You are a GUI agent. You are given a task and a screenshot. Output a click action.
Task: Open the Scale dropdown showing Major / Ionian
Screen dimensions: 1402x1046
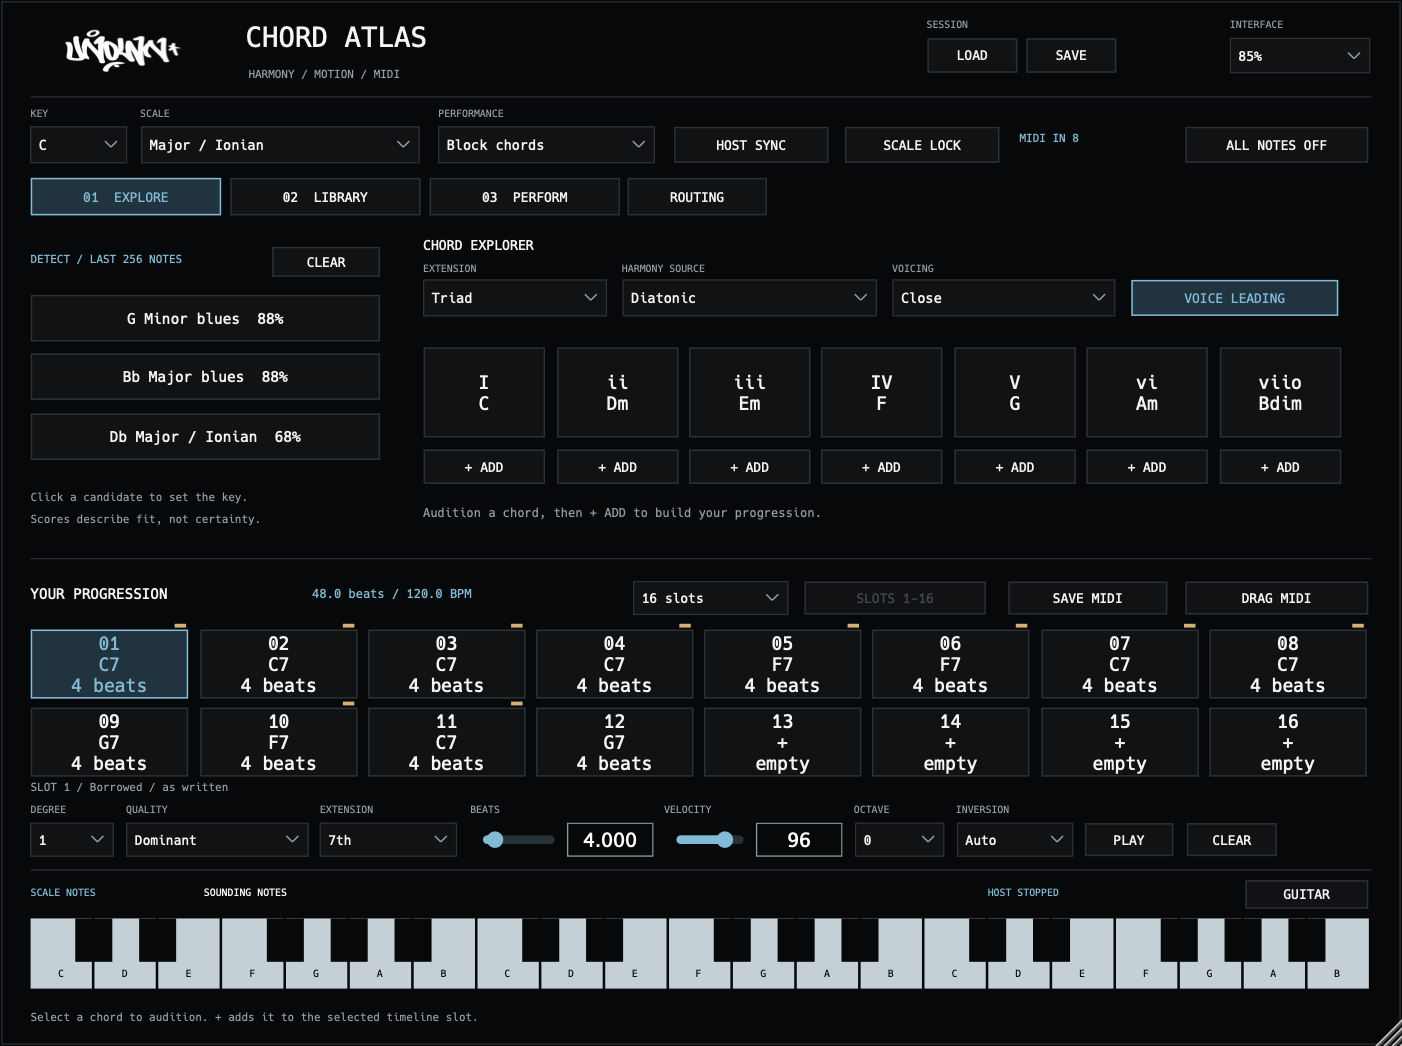click(x=280, y=145)
